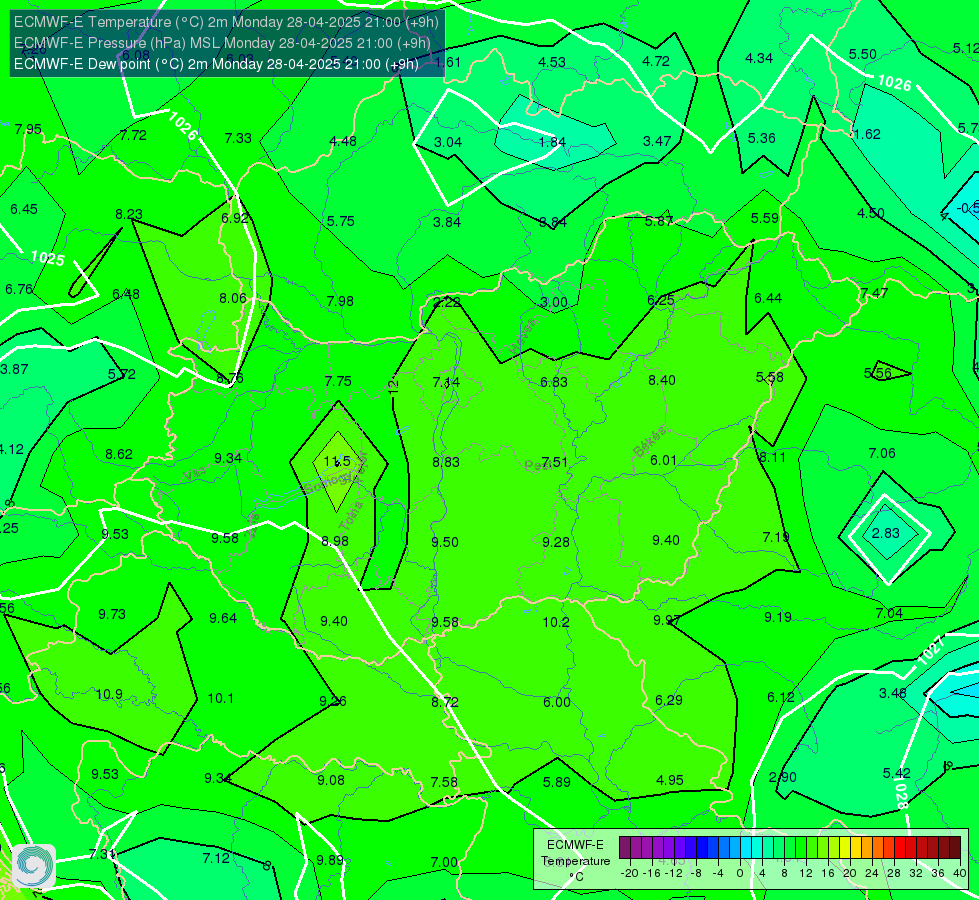Click the 1027 pressure isobar label
Image resolution: width=979 pixels, height=900 pixels.
pos(930,650)
